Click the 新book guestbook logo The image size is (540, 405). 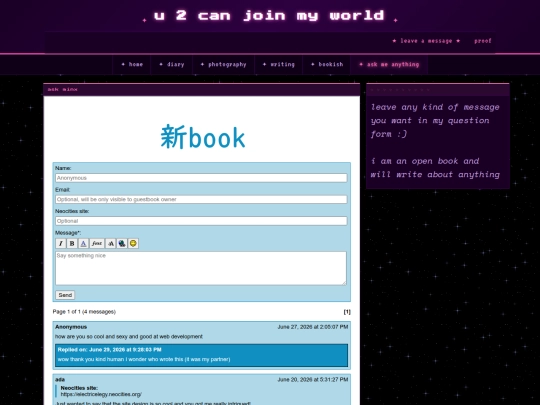[x=202, y=137]
